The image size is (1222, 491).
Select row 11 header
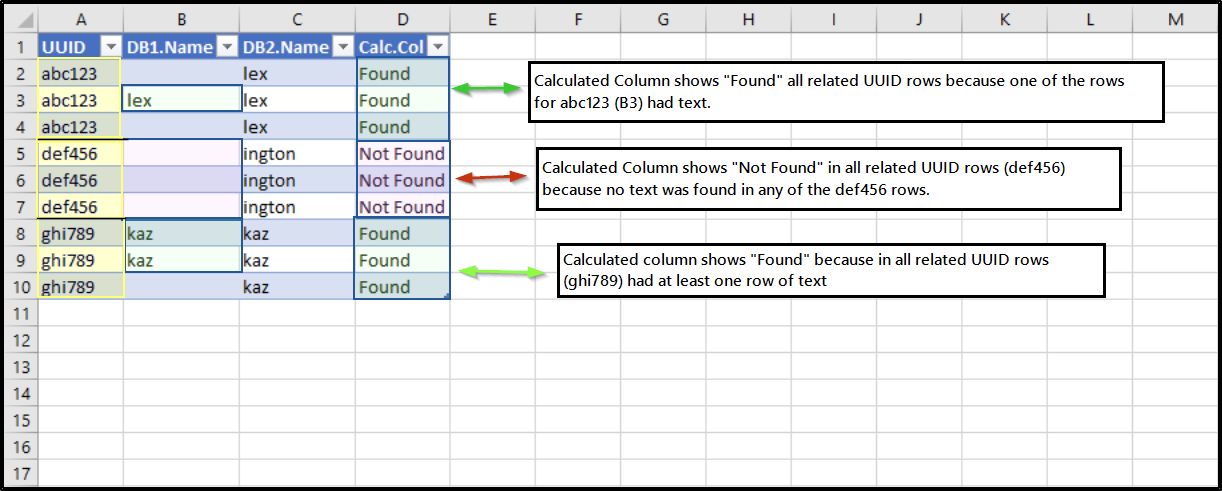[22, 314]
